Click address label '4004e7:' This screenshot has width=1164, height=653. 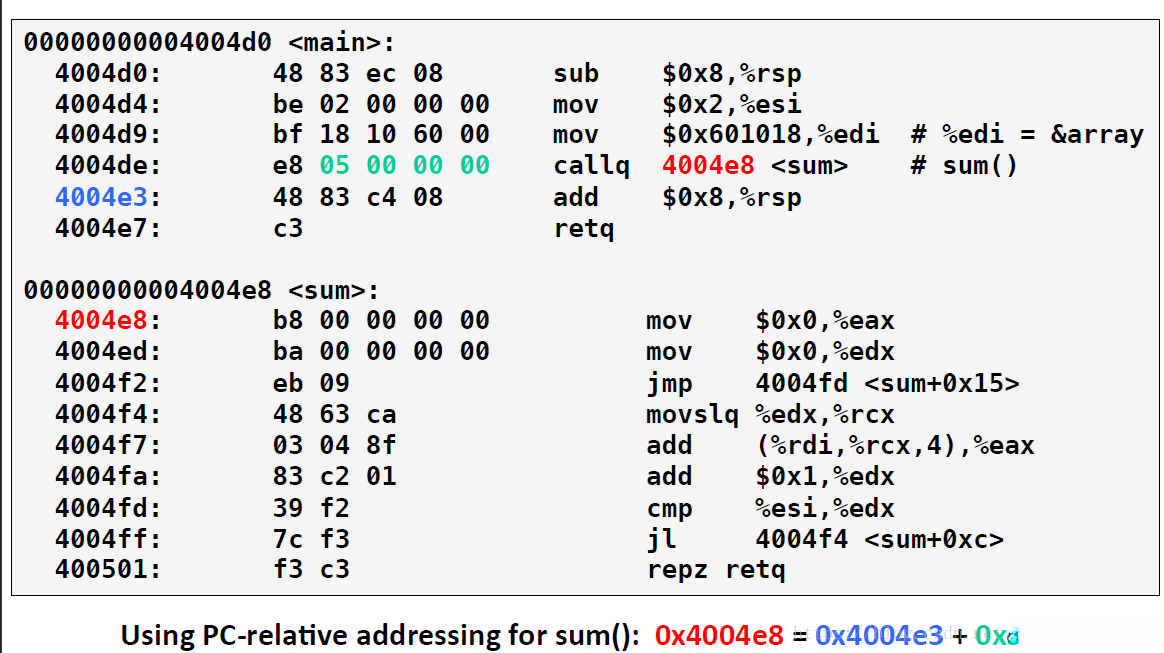[108, 229]
